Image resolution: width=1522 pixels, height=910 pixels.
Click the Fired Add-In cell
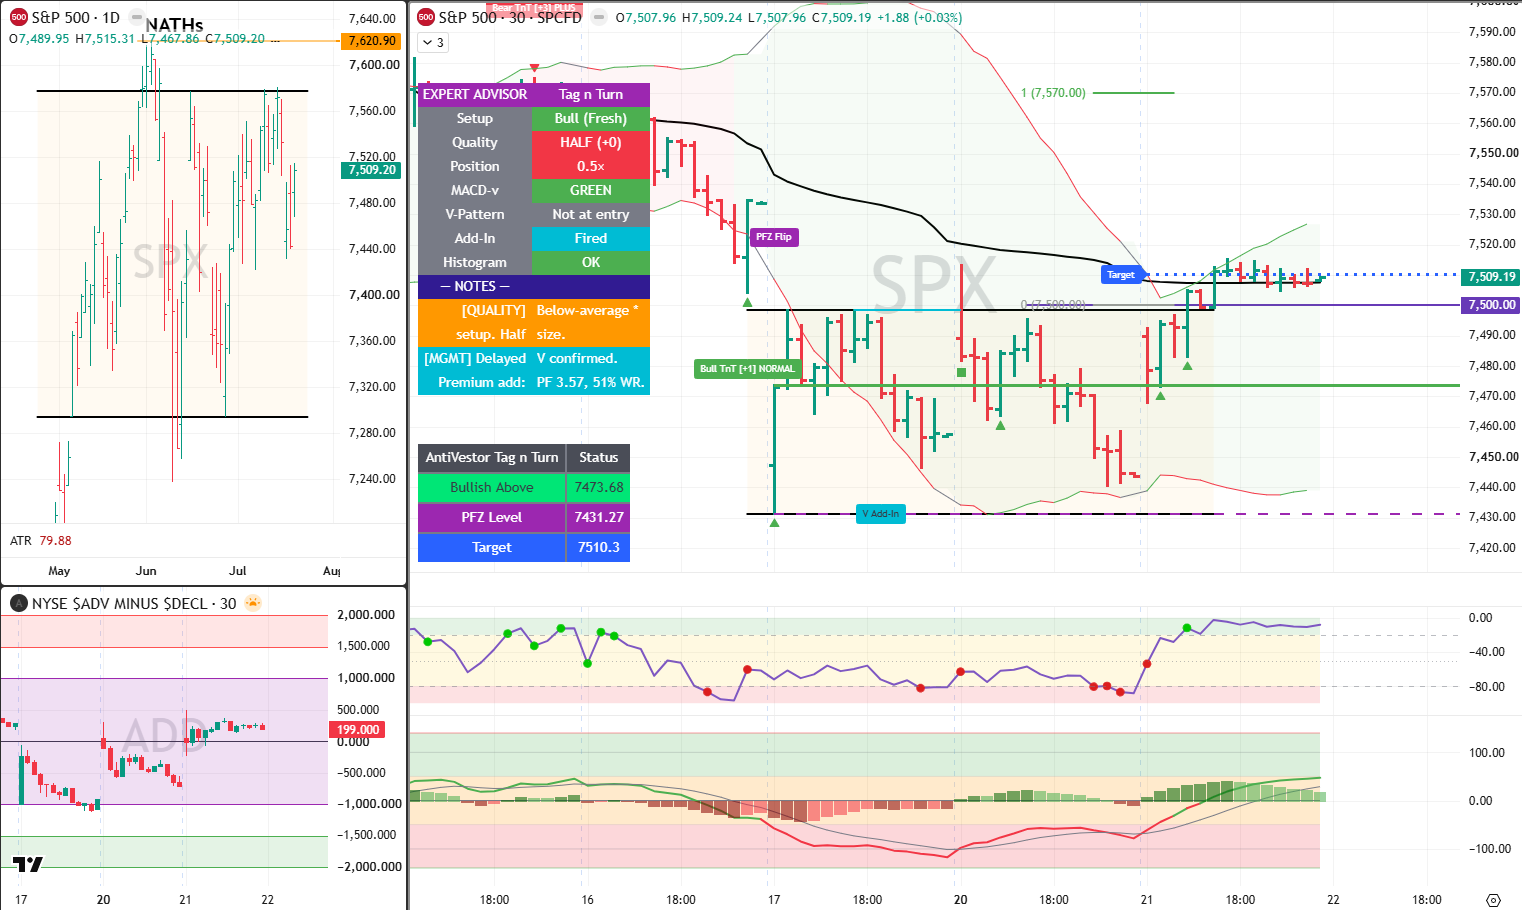(x=591, y=238)
